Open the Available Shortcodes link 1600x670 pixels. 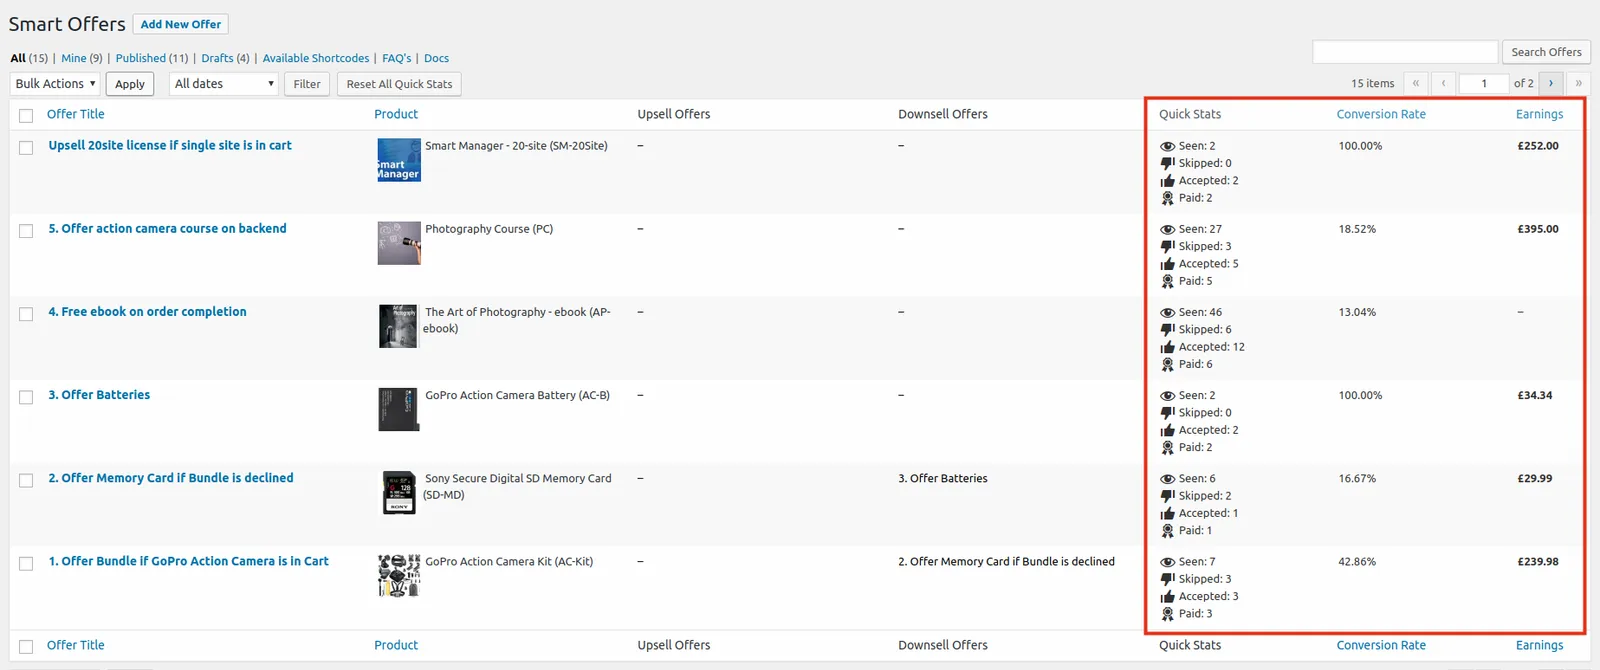(x=316, y=58)
